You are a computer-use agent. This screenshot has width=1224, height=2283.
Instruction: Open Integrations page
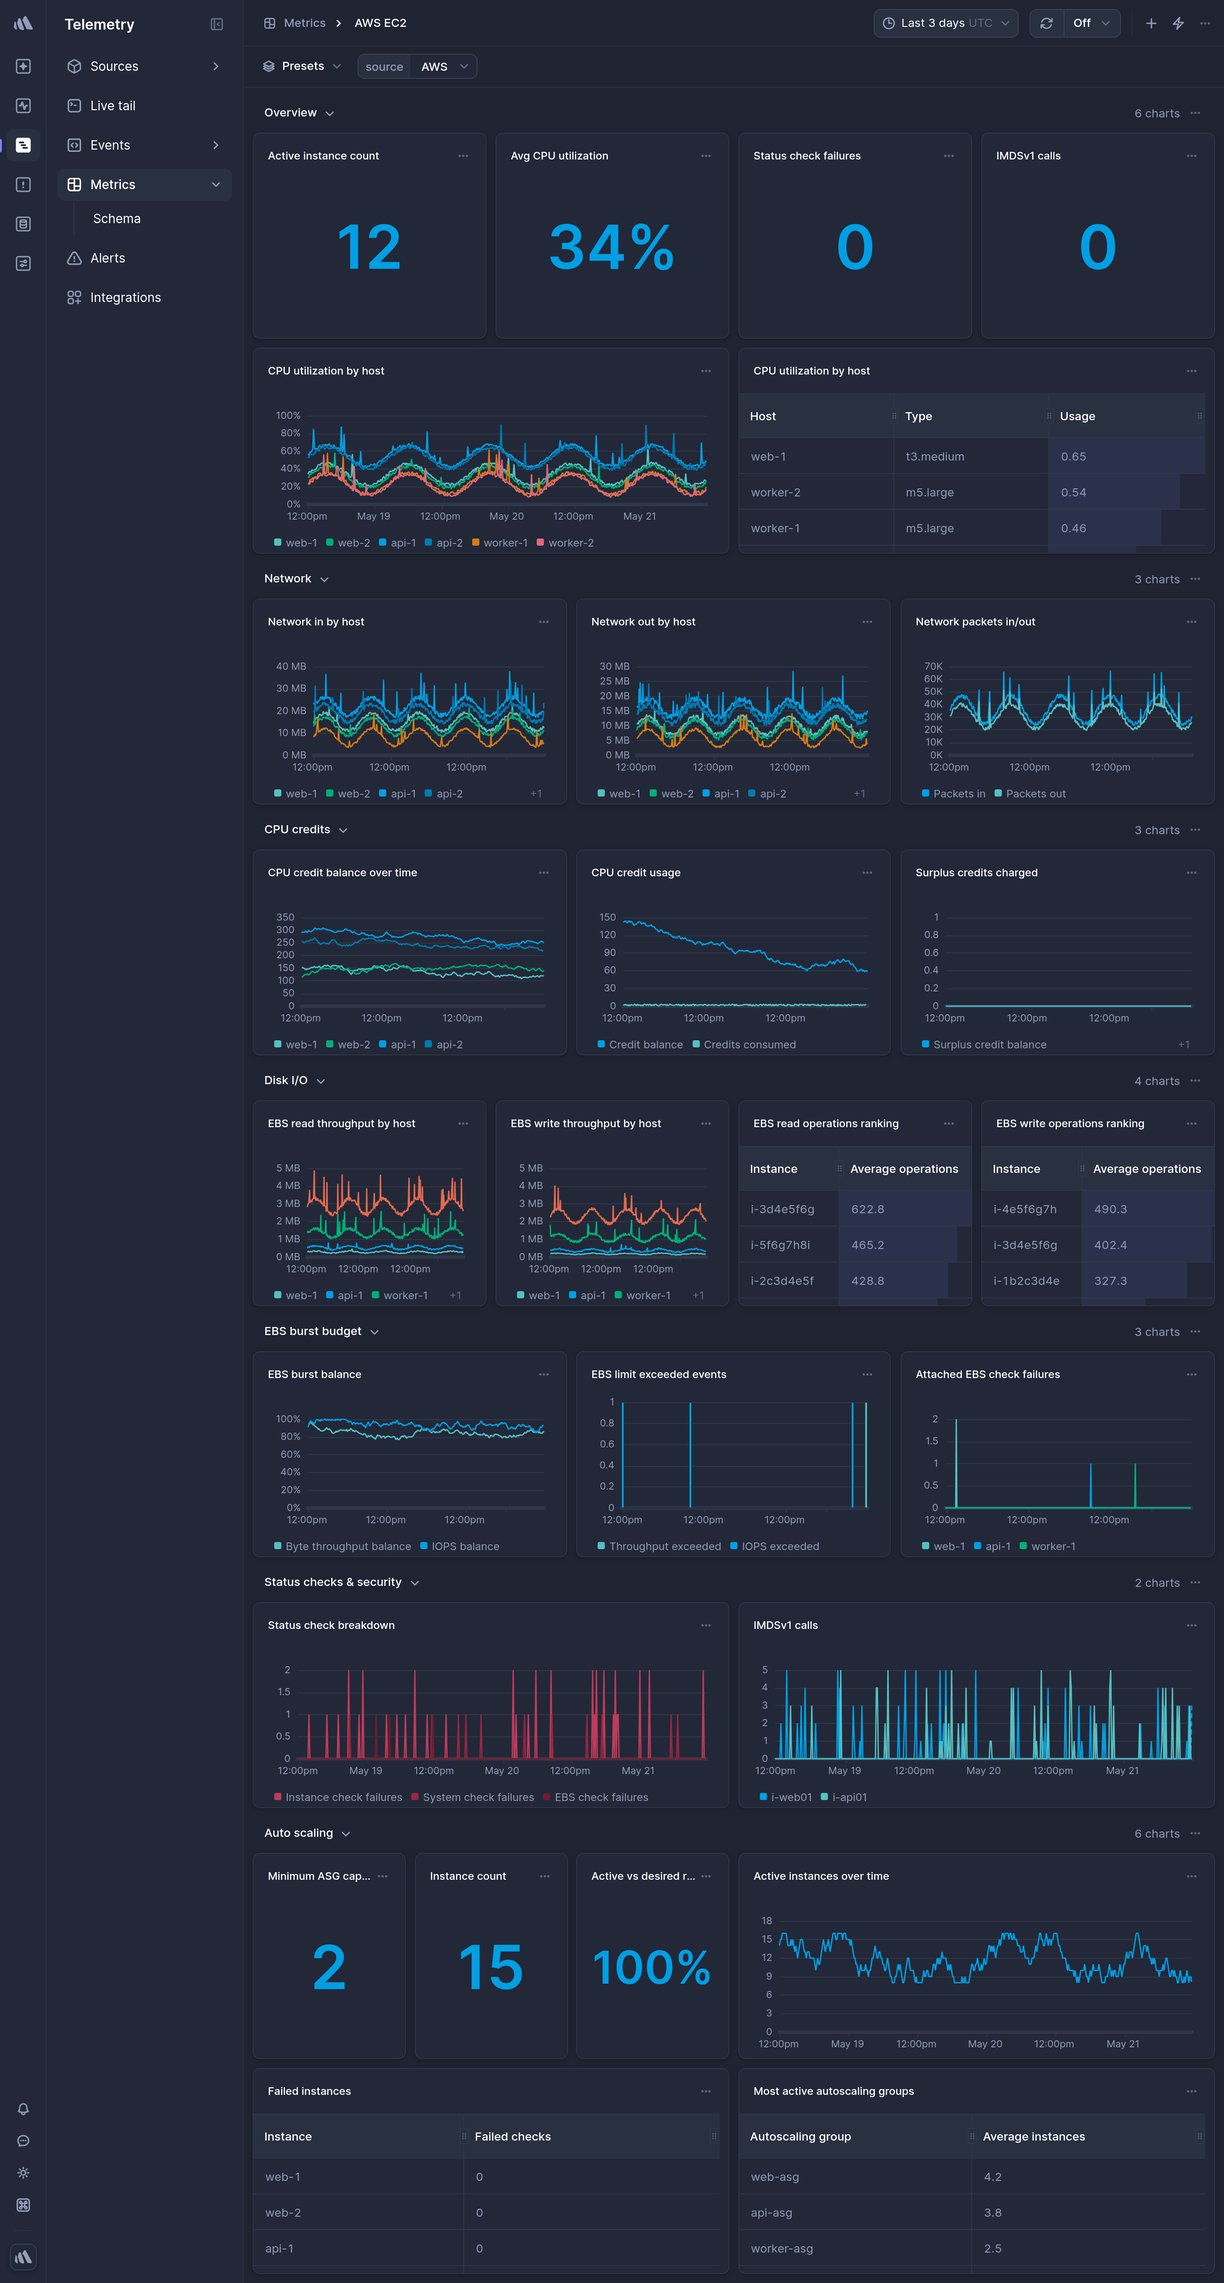[x=144, y=298]
